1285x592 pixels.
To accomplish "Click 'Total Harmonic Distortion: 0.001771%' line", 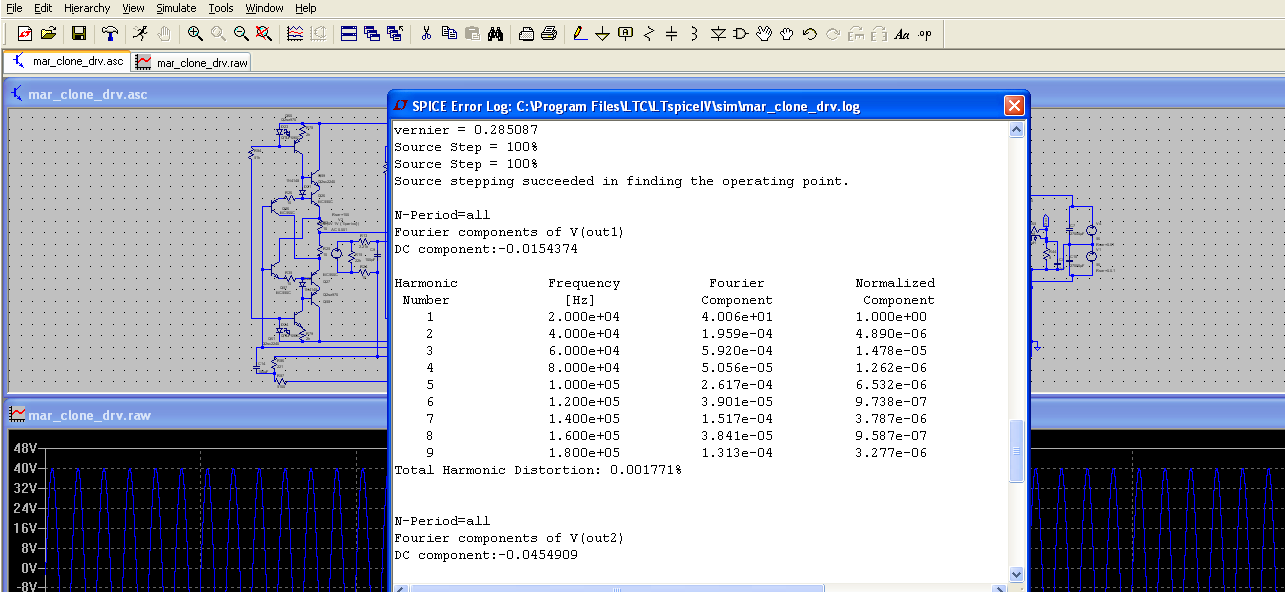I will 538,470.
